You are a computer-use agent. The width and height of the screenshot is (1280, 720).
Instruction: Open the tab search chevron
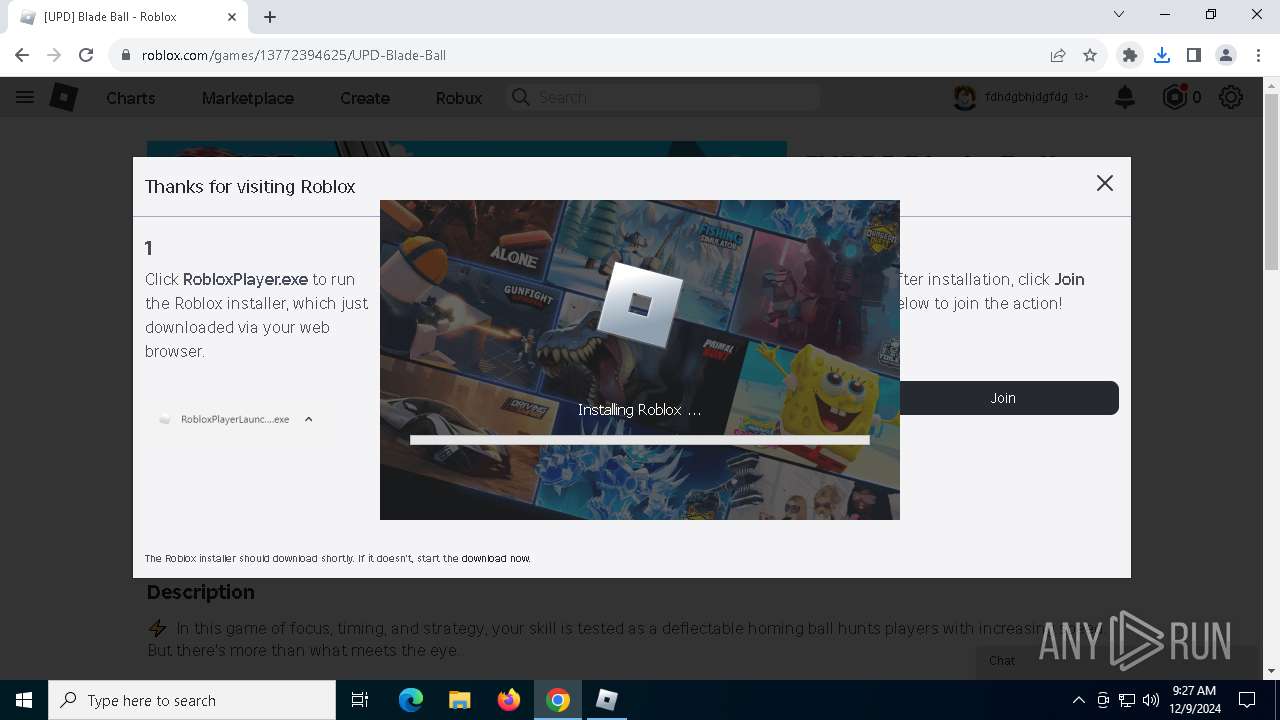[x=1119, y=14]
